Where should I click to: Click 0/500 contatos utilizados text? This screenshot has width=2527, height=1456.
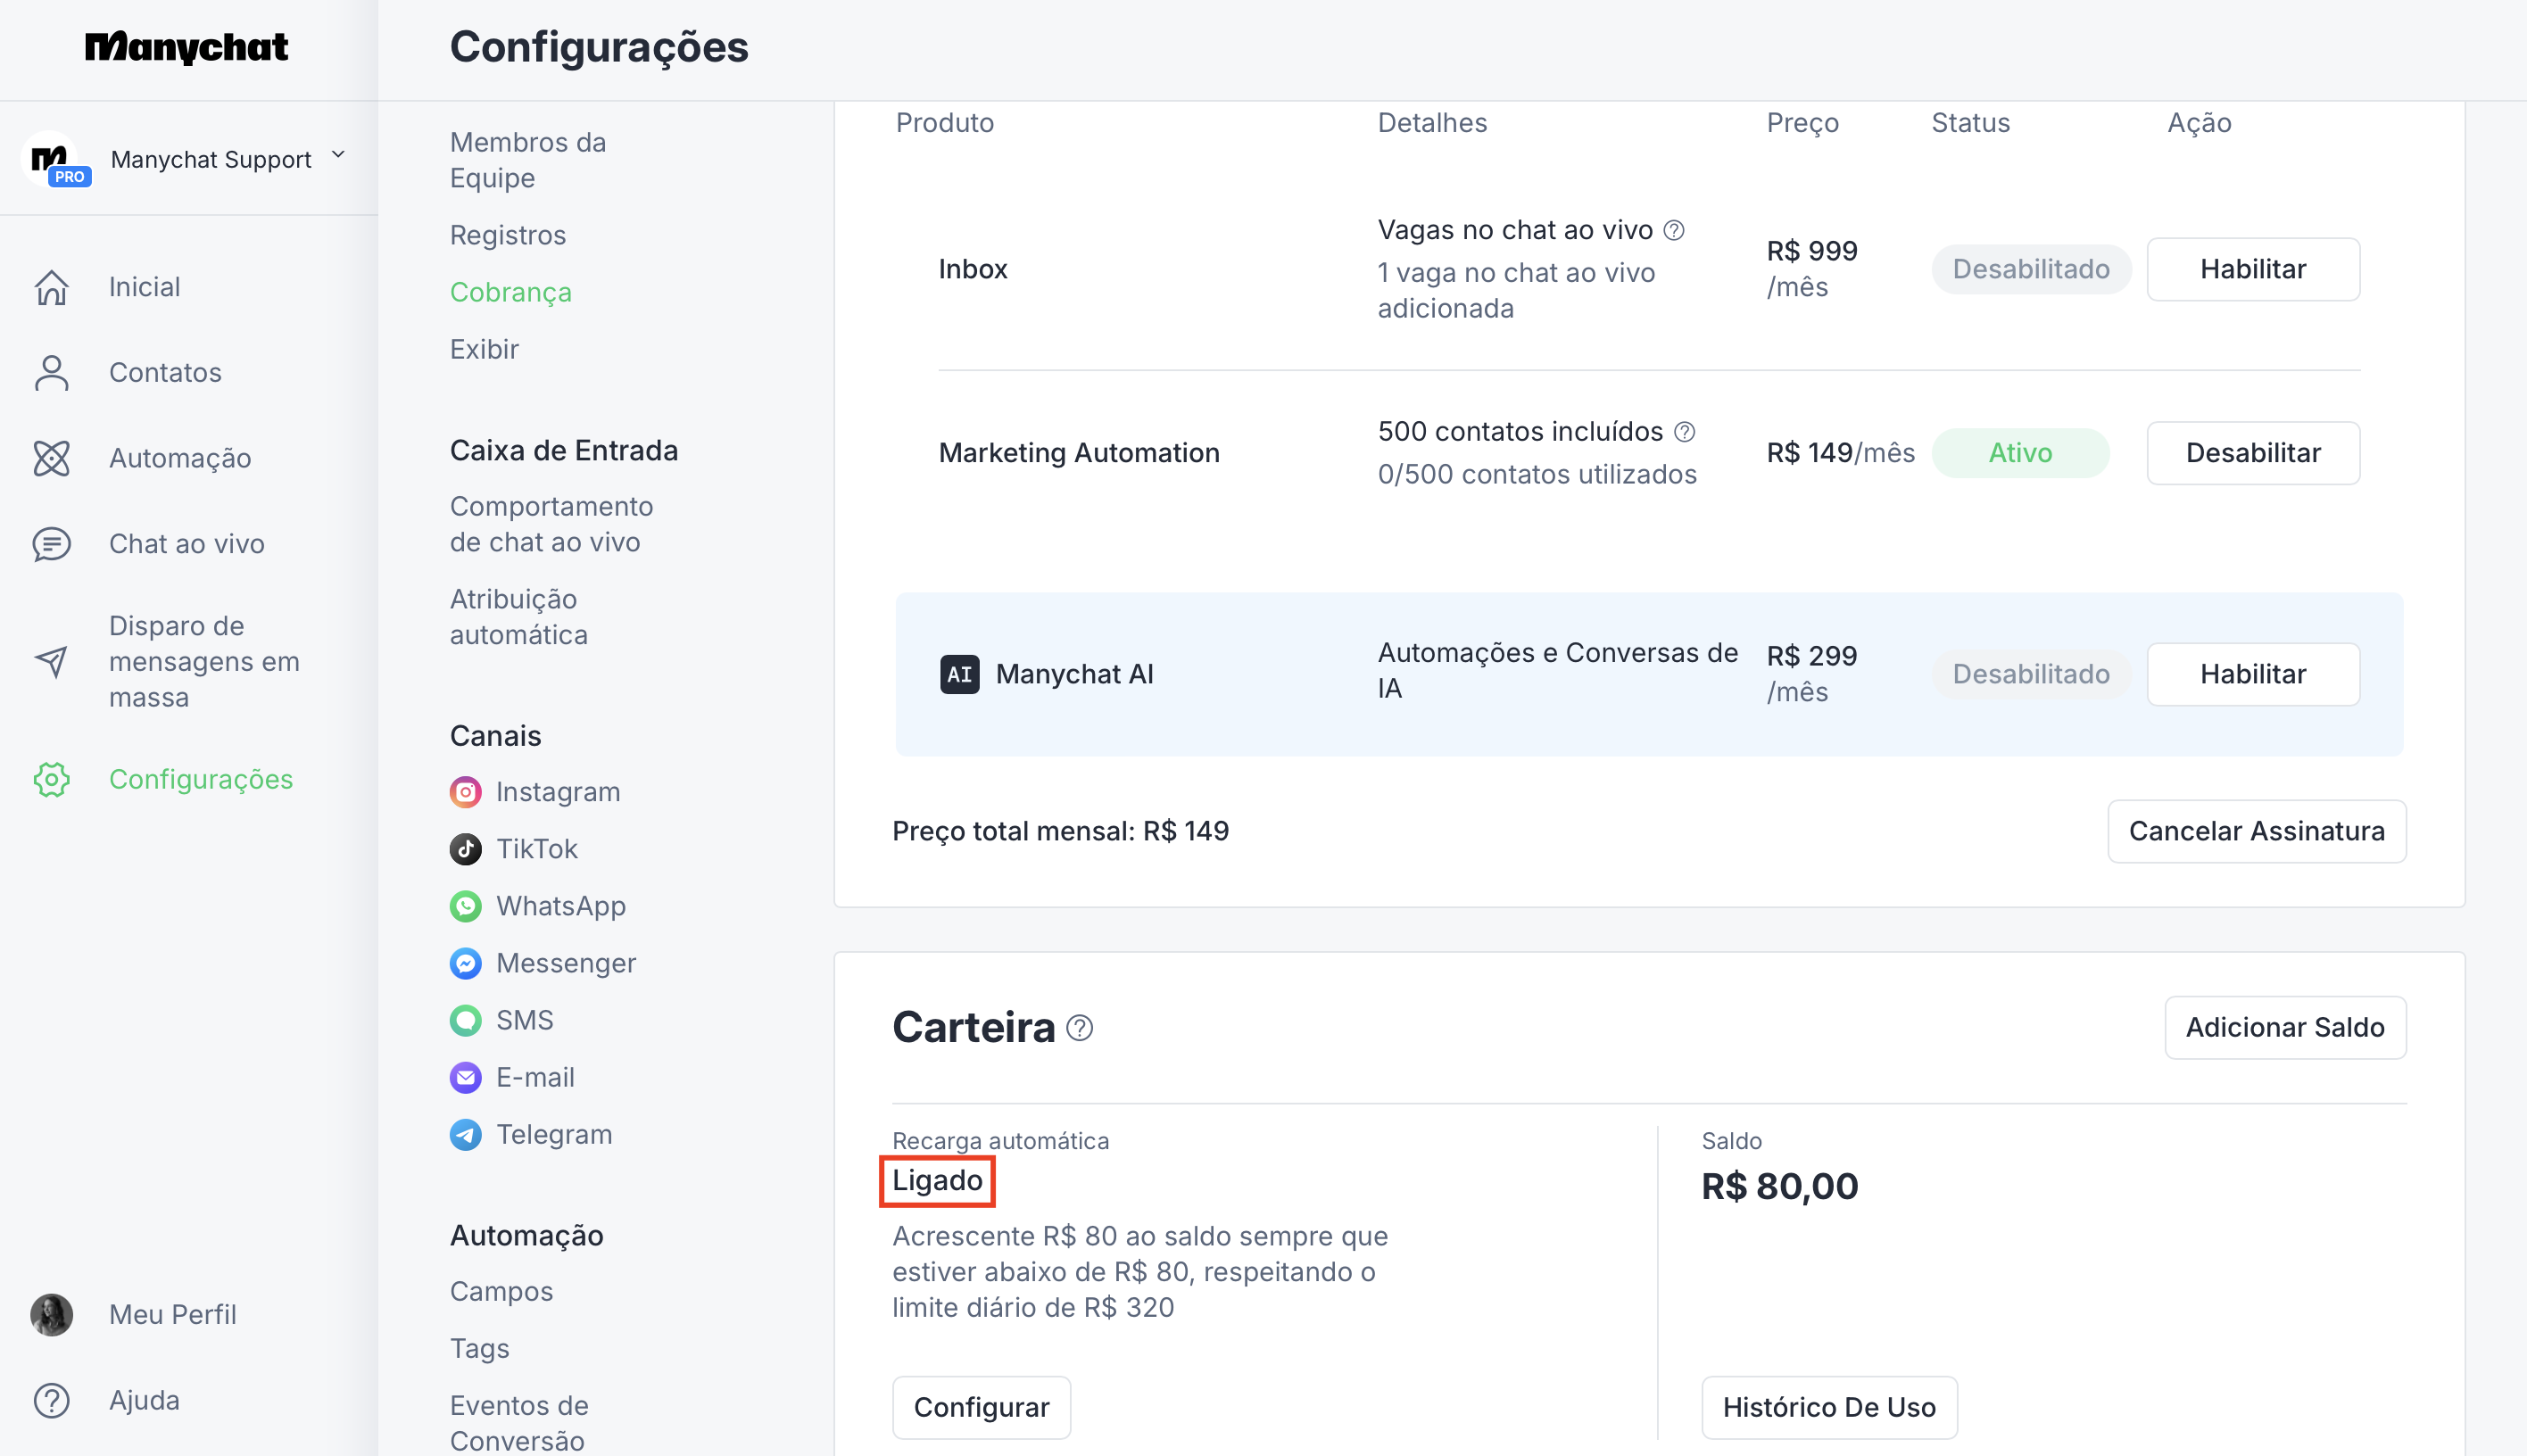1537,474
